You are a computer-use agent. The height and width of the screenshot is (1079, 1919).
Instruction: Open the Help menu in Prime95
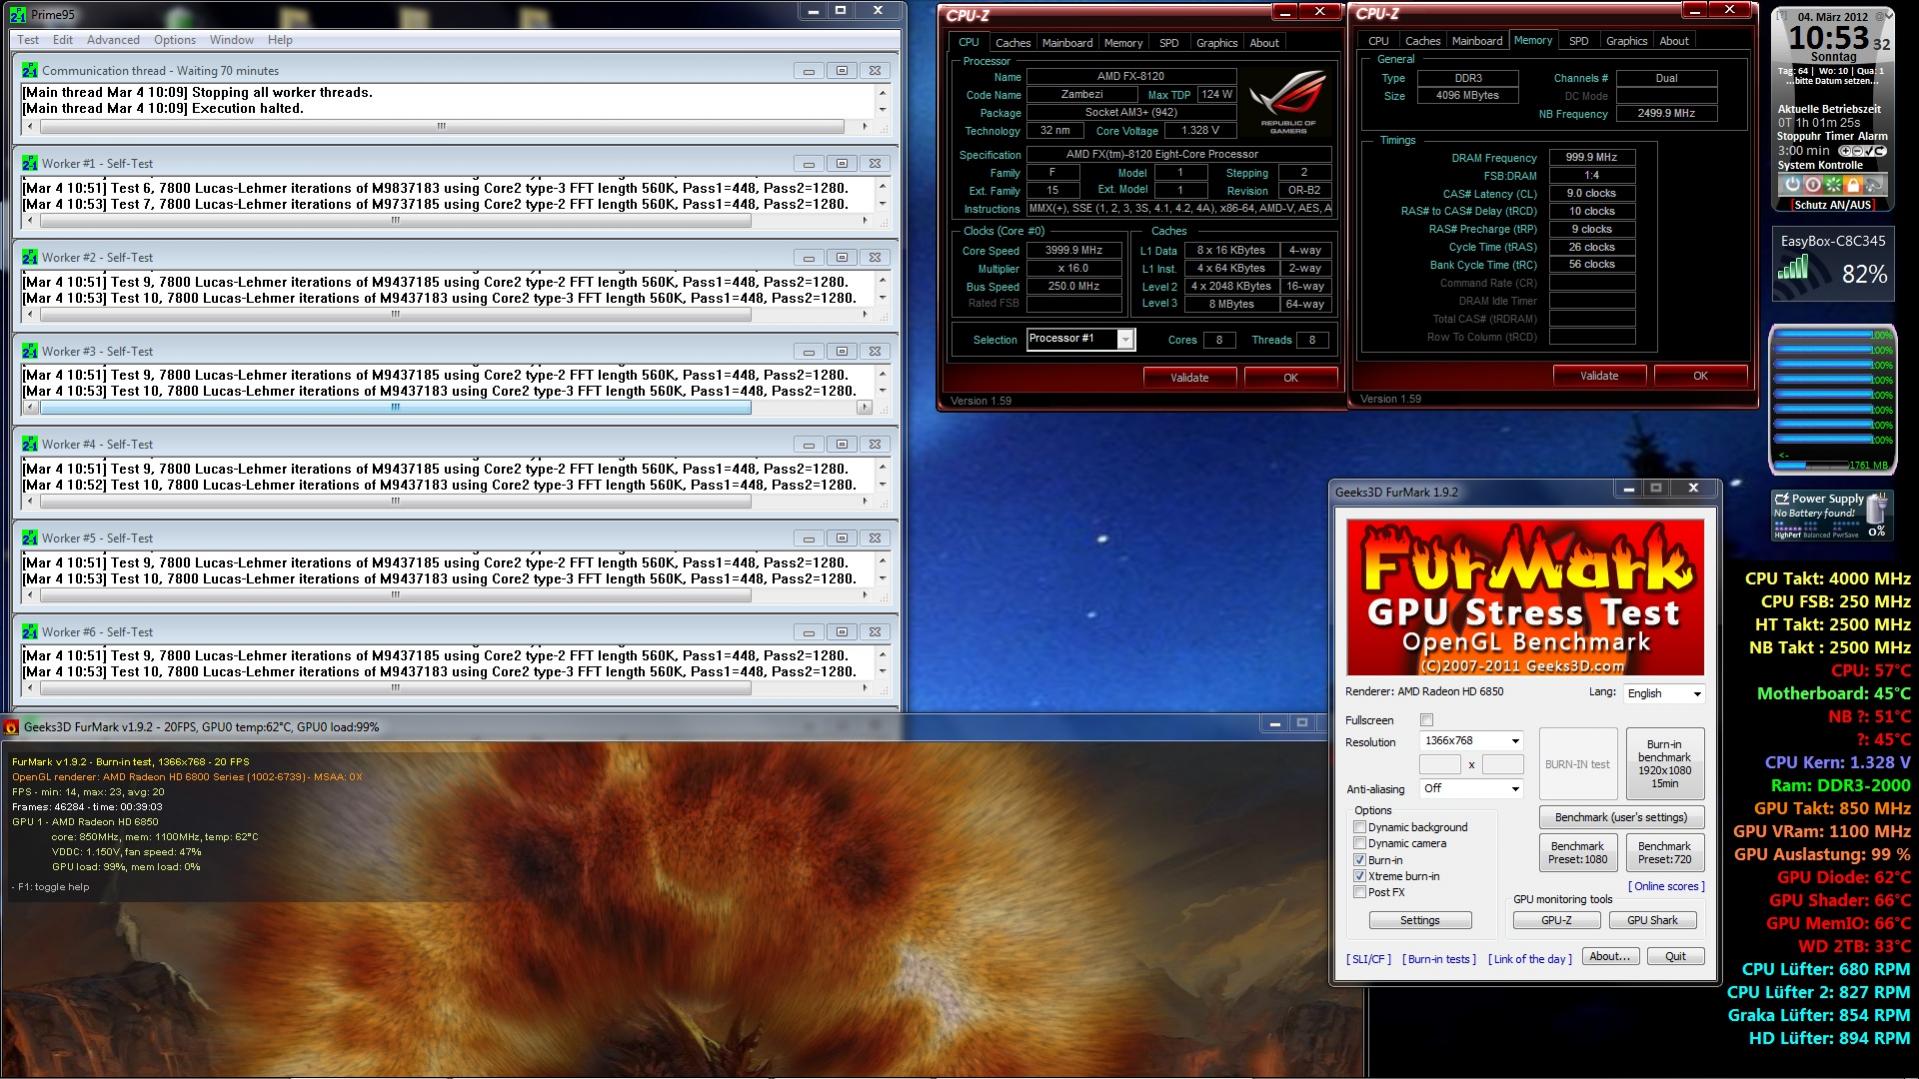coord(280,40)
